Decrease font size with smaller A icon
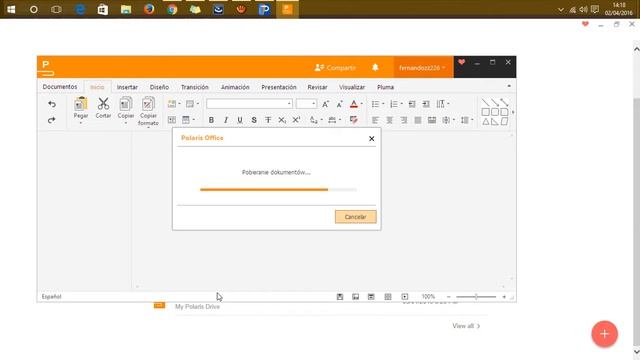The height and width of the screenshot is (360, 640). tap(340, 104)
